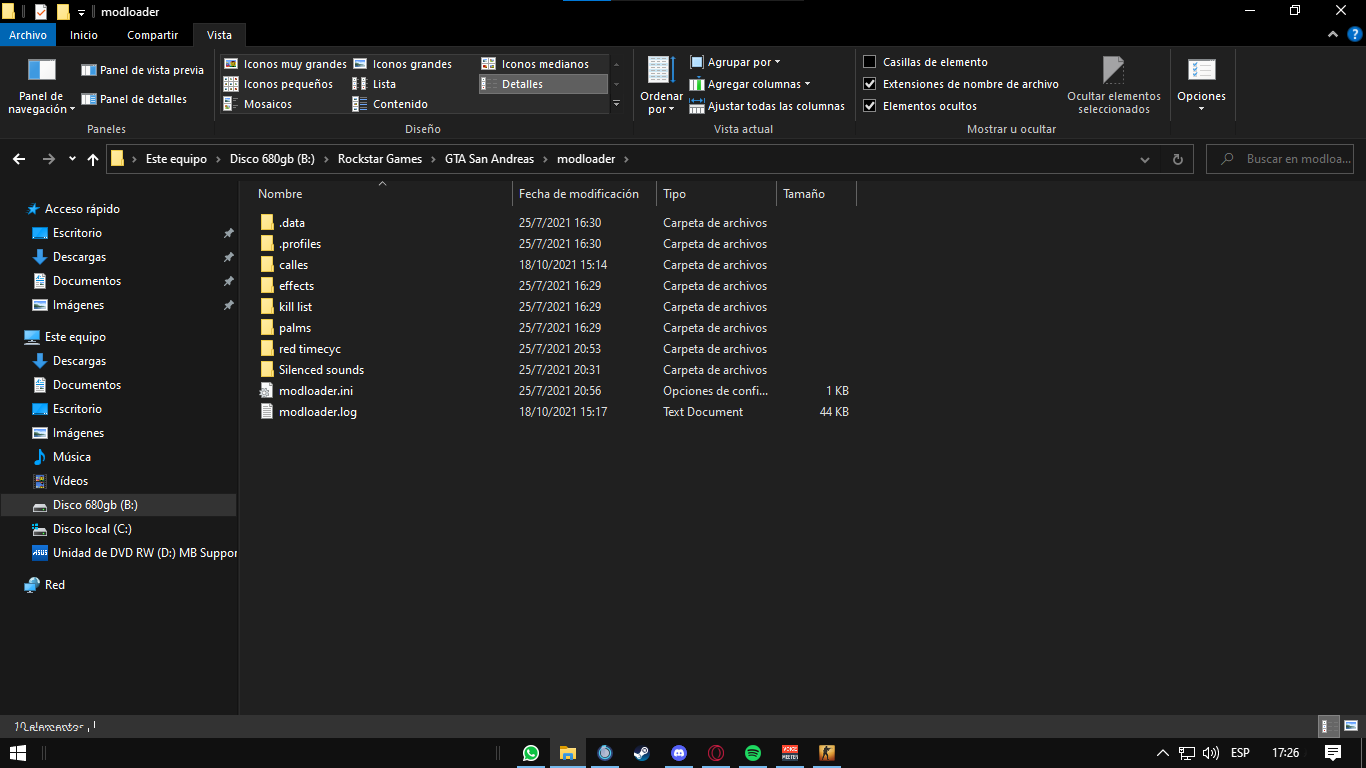Switch to Contenido layout

tap(390, 104)
